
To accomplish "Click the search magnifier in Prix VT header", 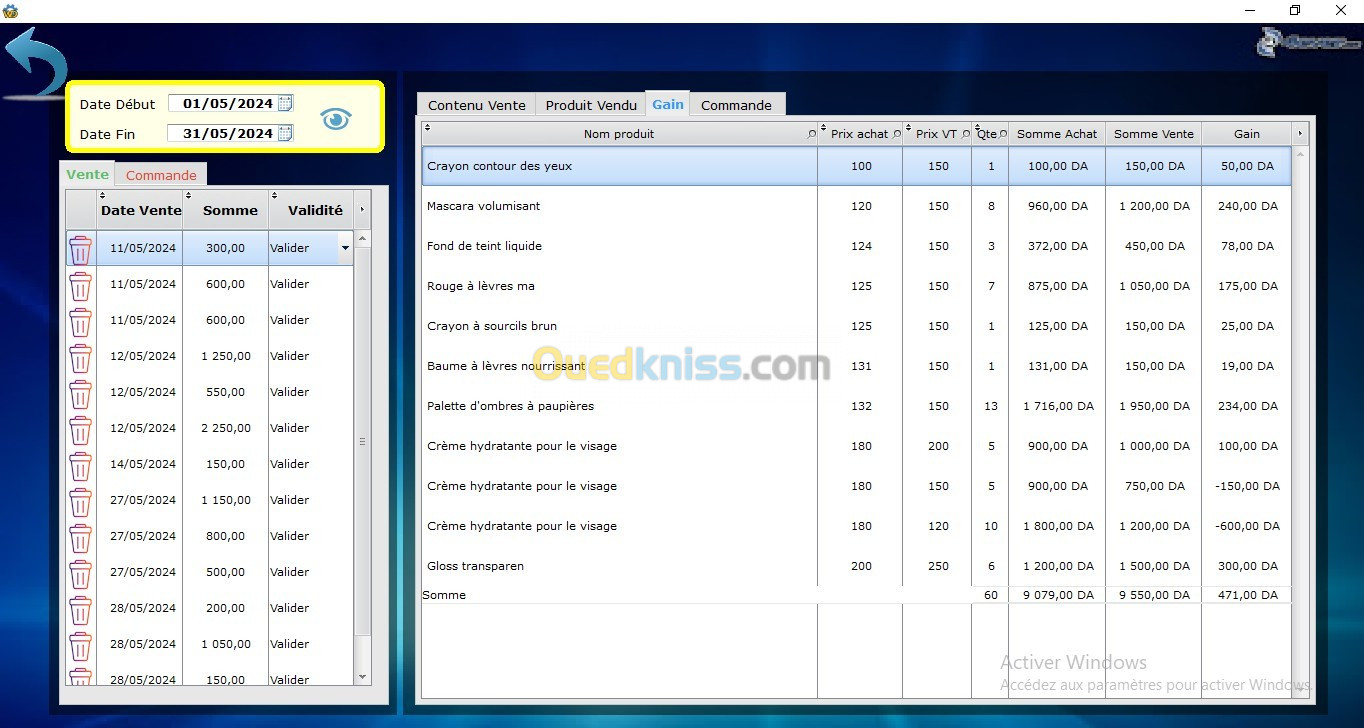I will tap(966, 134).
